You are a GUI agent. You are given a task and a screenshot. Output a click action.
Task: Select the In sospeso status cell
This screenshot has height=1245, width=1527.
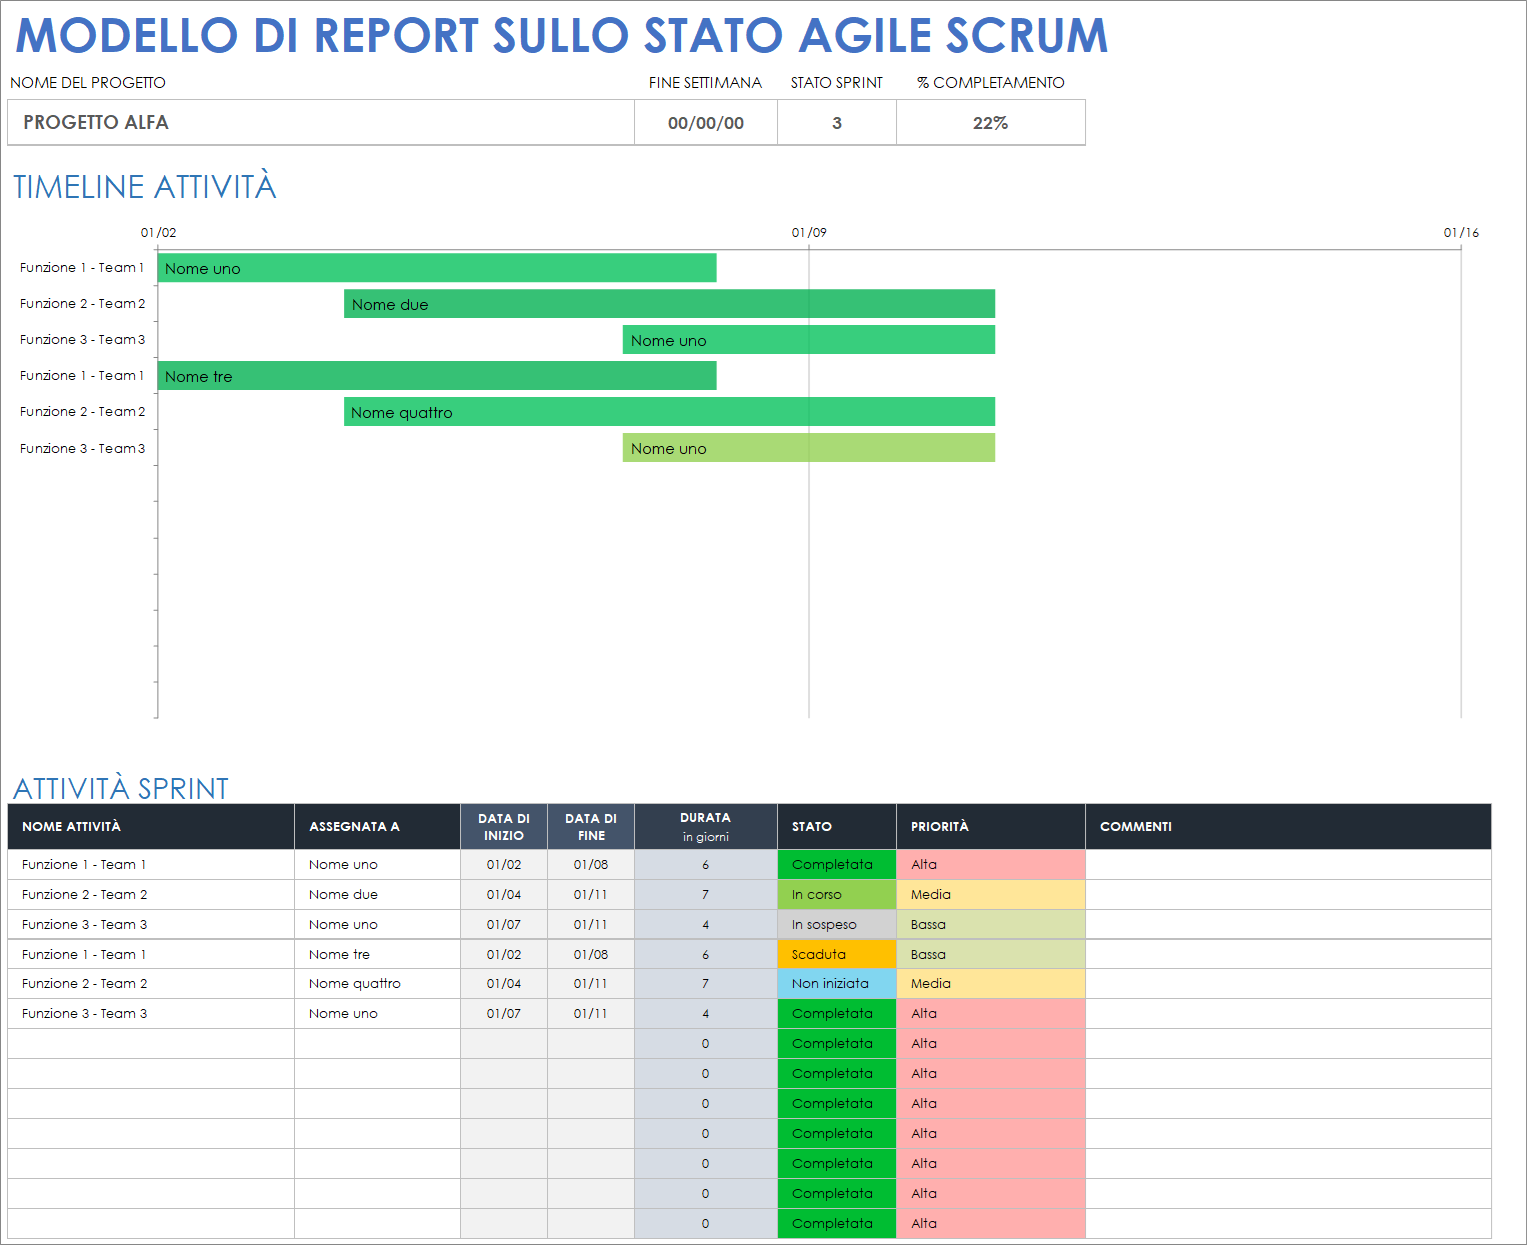point(837,924)
